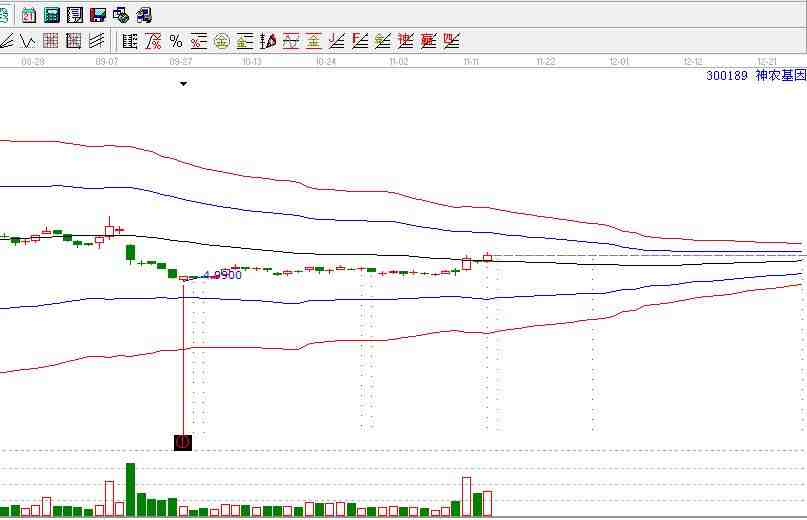Click the 09-27 date on time axis

click(180, 62)
